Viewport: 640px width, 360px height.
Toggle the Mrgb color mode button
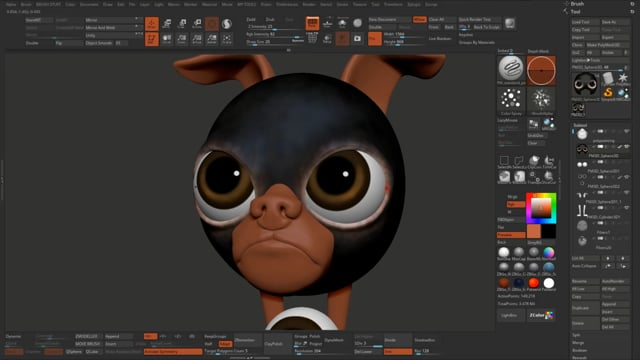[x=513, y=197]
